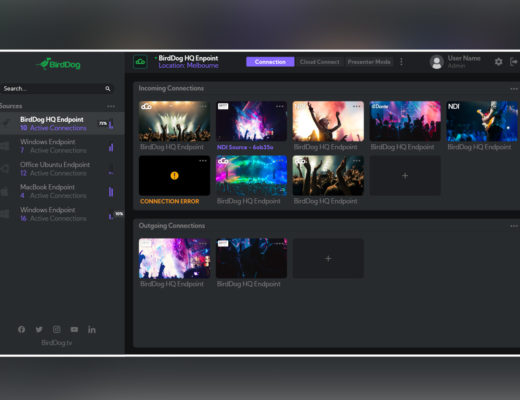This screenshot has height=400, width=520.
Task: Click the usage bar indicator for MacBook Endpoint
Action: pyautogui.click(x=111, y=192)
